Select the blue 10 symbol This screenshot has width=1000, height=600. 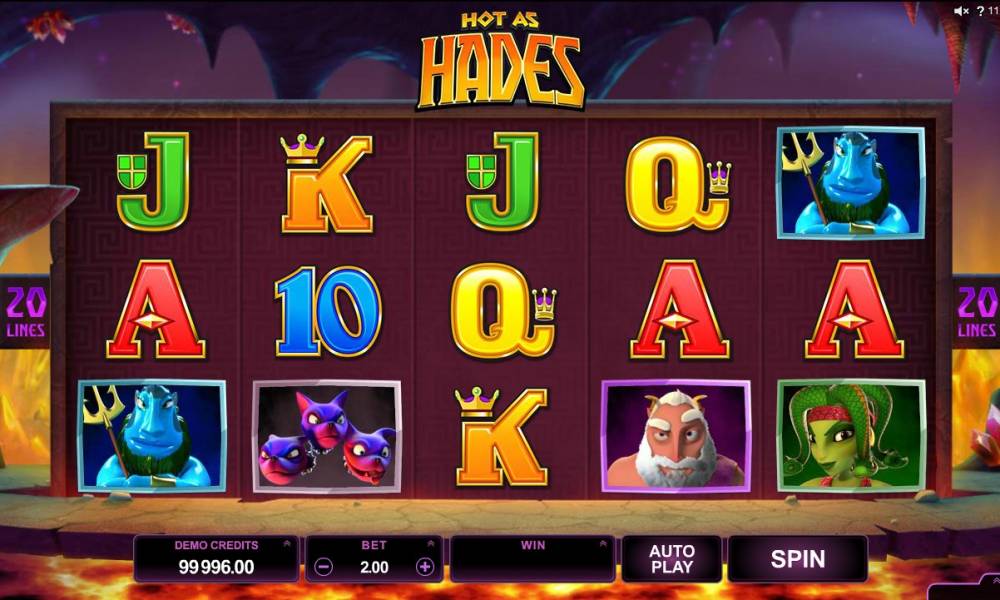(x=328, y=311)
